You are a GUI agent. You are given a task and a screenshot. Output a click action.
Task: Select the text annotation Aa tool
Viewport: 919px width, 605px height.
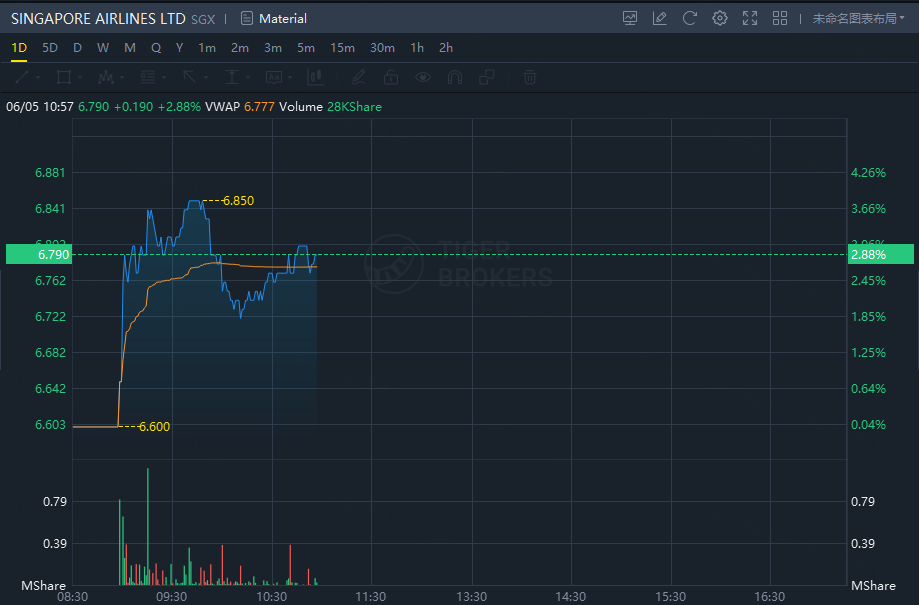(274, 77)
